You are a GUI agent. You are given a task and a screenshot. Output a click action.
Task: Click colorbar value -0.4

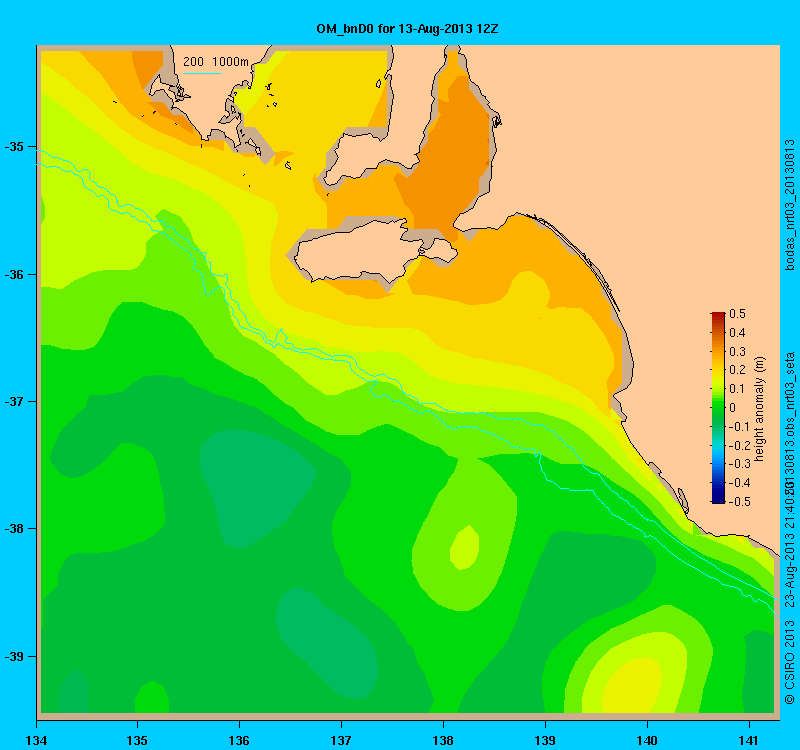click(739, 483)
